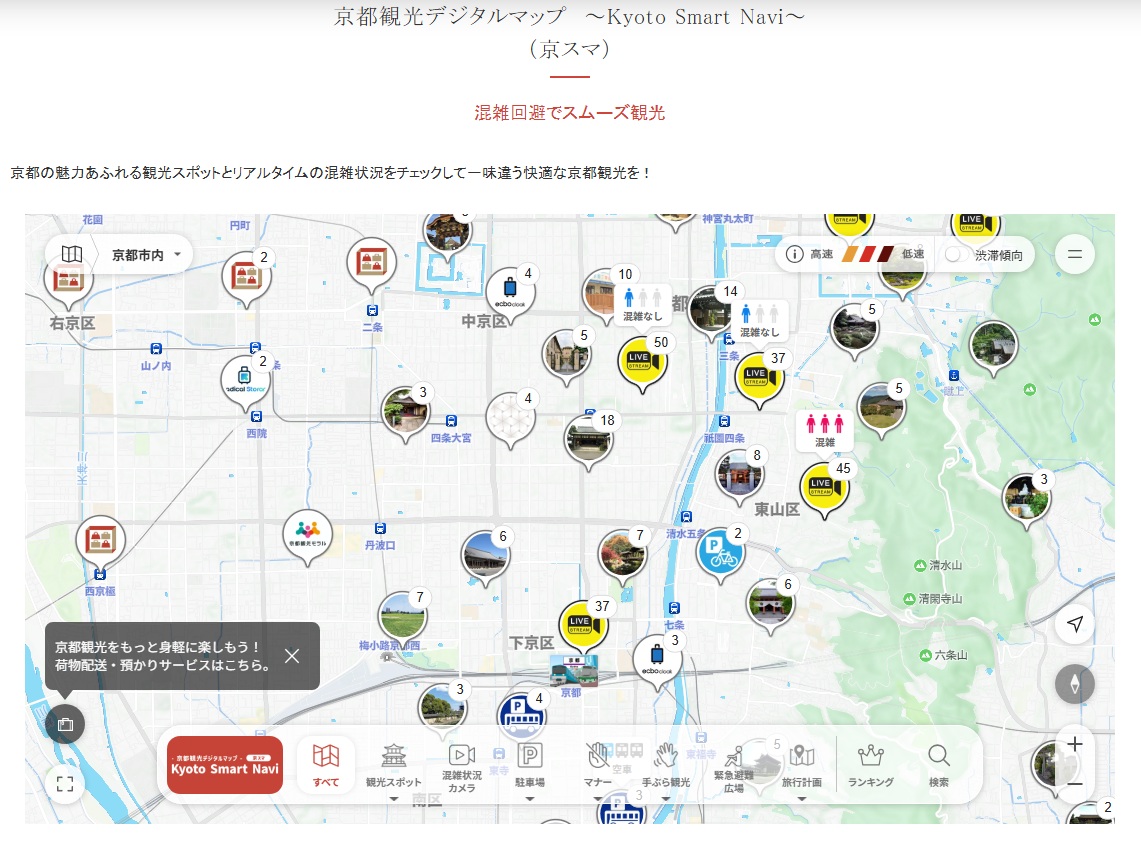Click the 検索 magnifying glass icon
The image size is (1141, 846).
[938, 765]
